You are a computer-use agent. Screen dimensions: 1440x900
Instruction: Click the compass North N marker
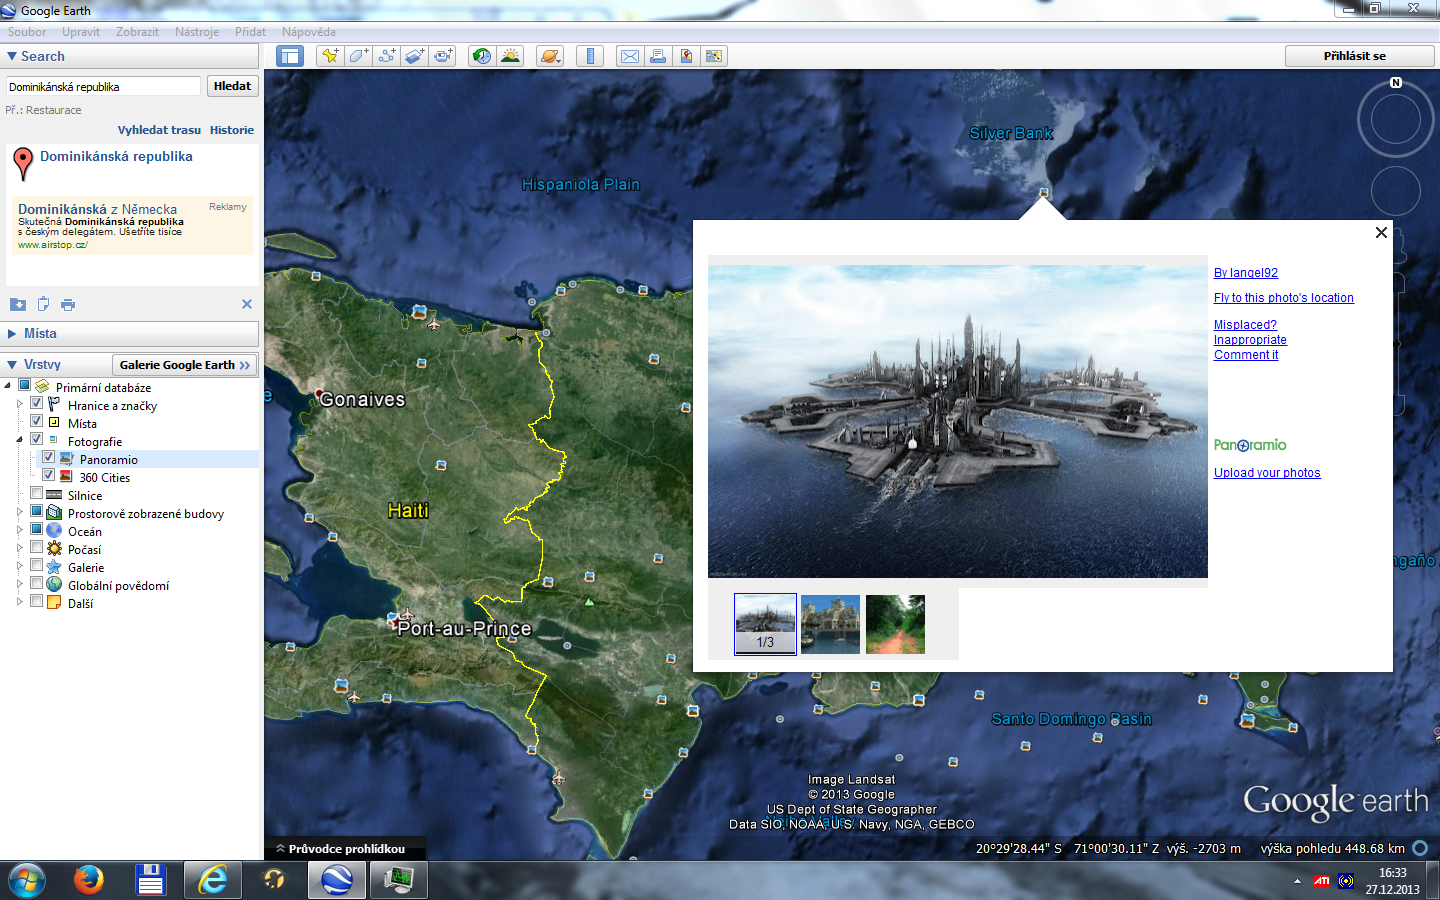(1396, 83)
